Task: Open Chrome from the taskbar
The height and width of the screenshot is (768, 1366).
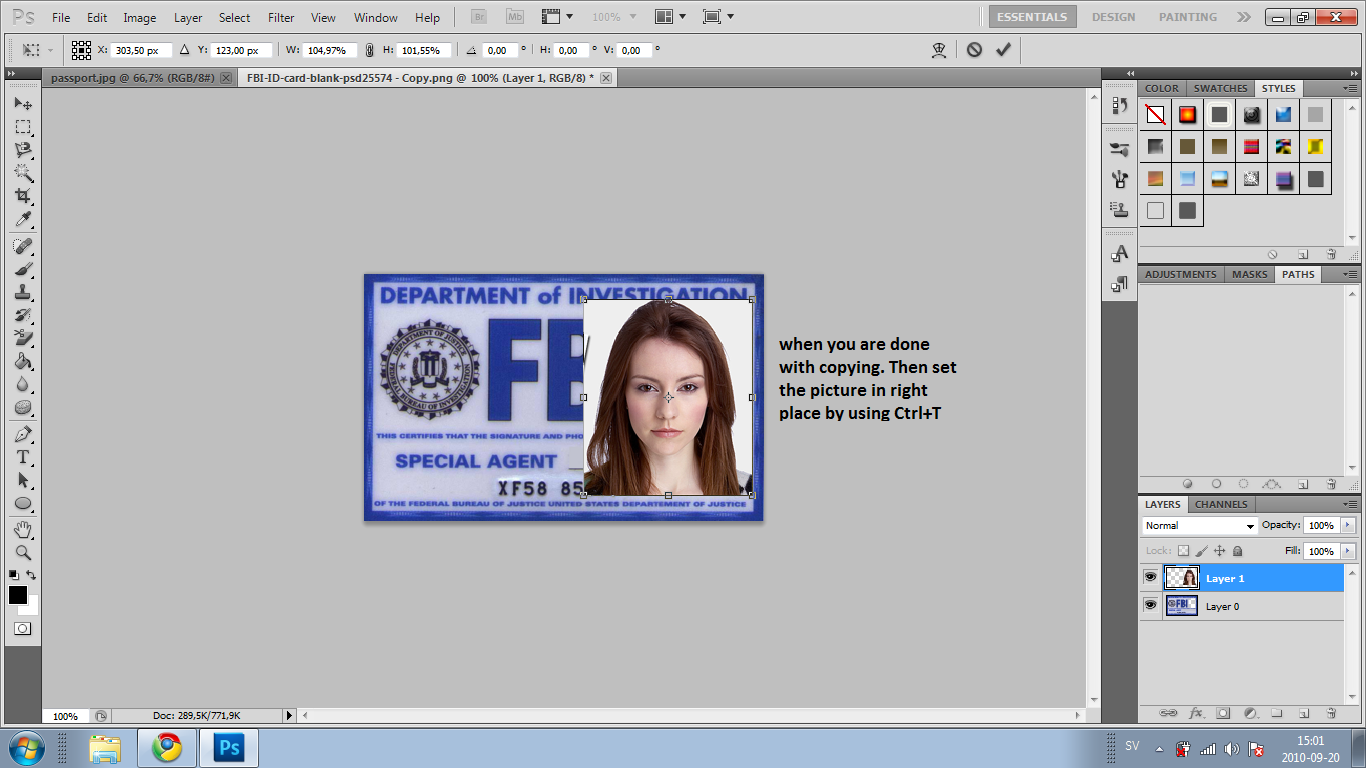Action: pyautogui.click(x=167, y=748)
